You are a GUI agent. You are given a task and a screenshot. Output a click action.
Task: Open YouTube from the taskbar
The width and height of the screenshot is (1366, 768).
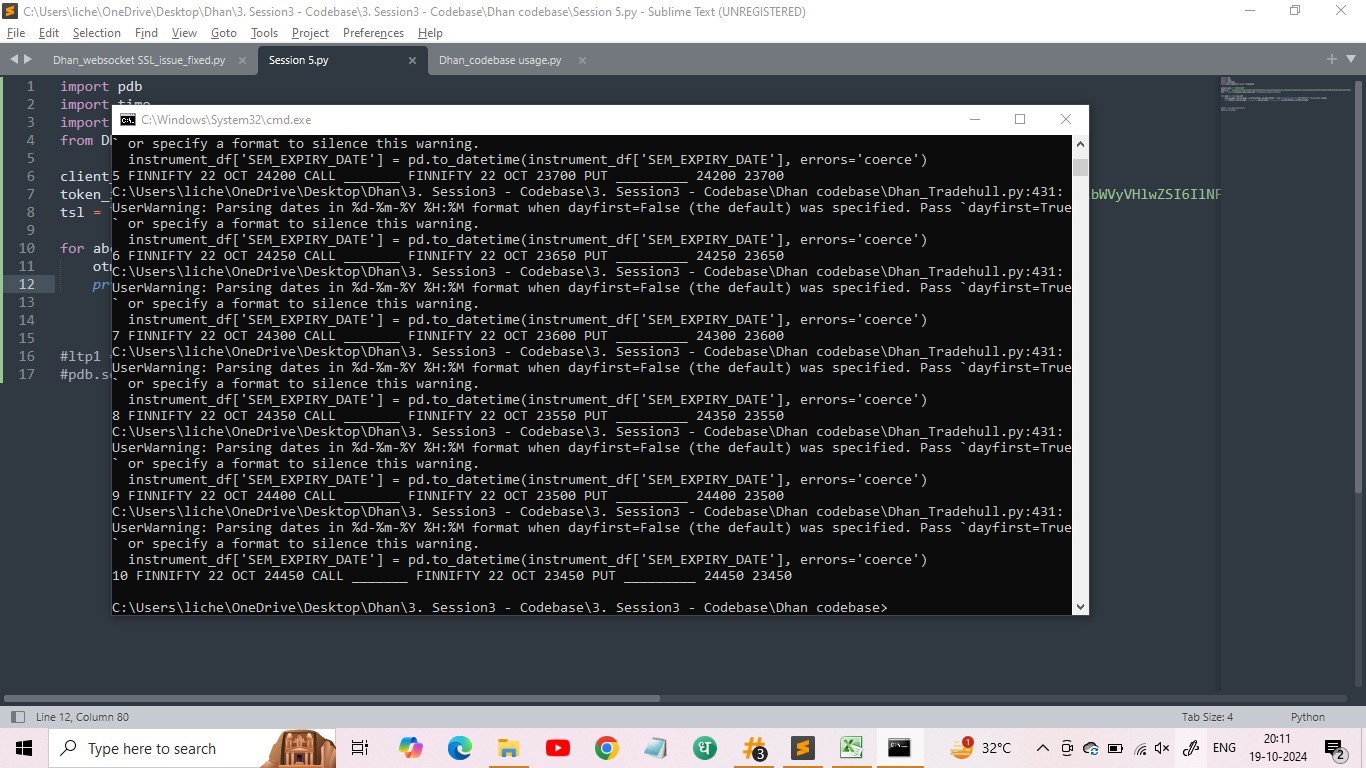point(558,748)
